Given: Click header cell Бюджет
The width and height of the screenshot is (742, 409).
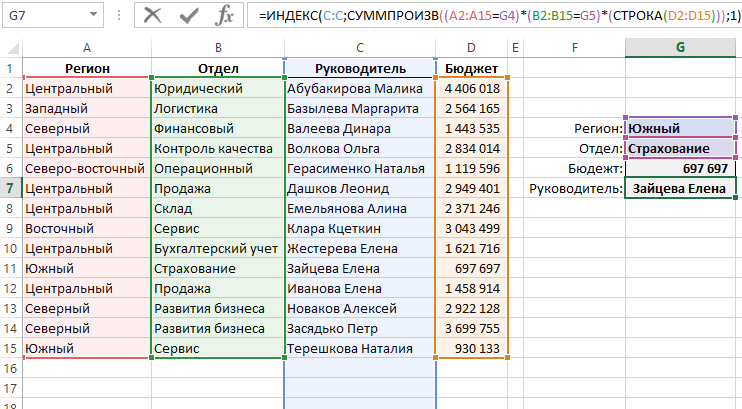Looking at the screenshot, I should click(471, 69).
